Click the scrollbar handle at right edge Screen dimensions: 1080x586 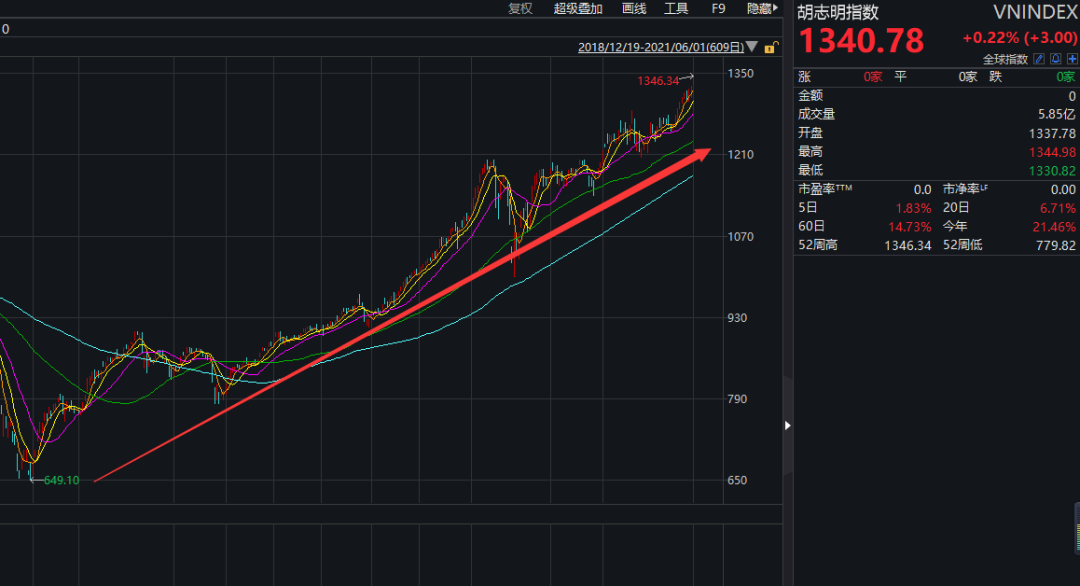(x=1077, y=529)
